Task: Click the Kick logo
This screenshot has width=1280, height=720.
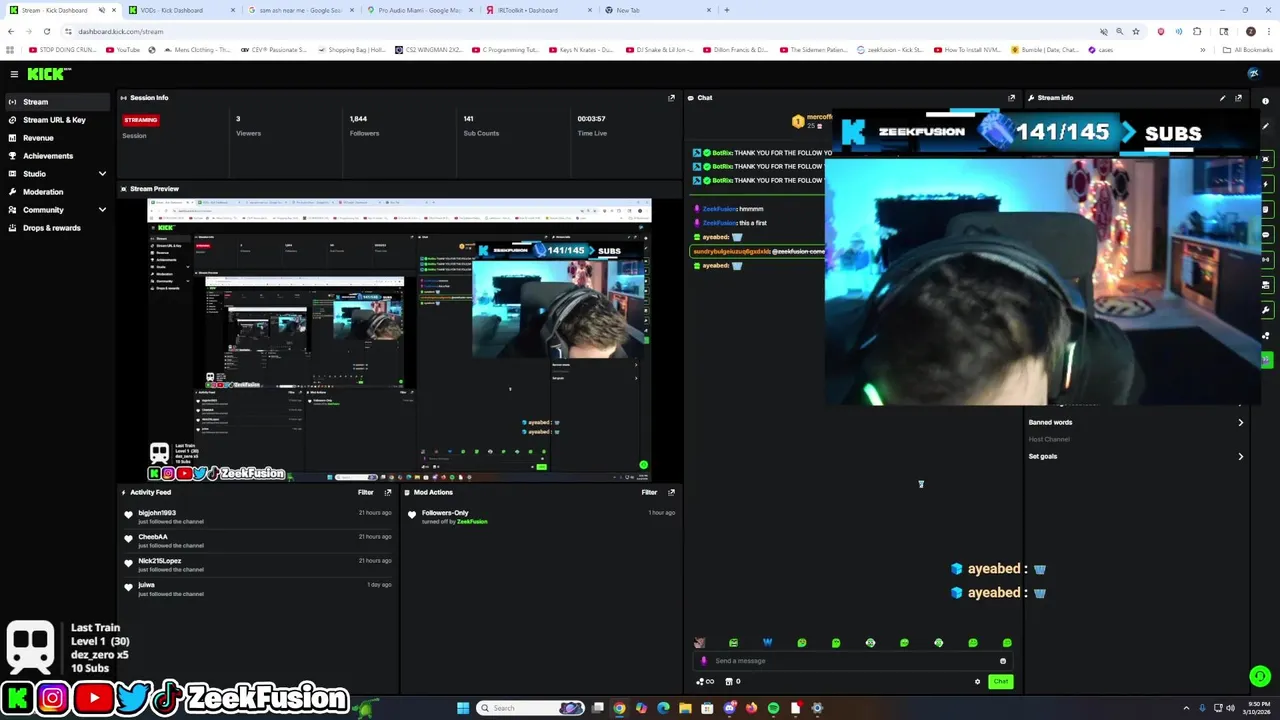Action: 48,74
